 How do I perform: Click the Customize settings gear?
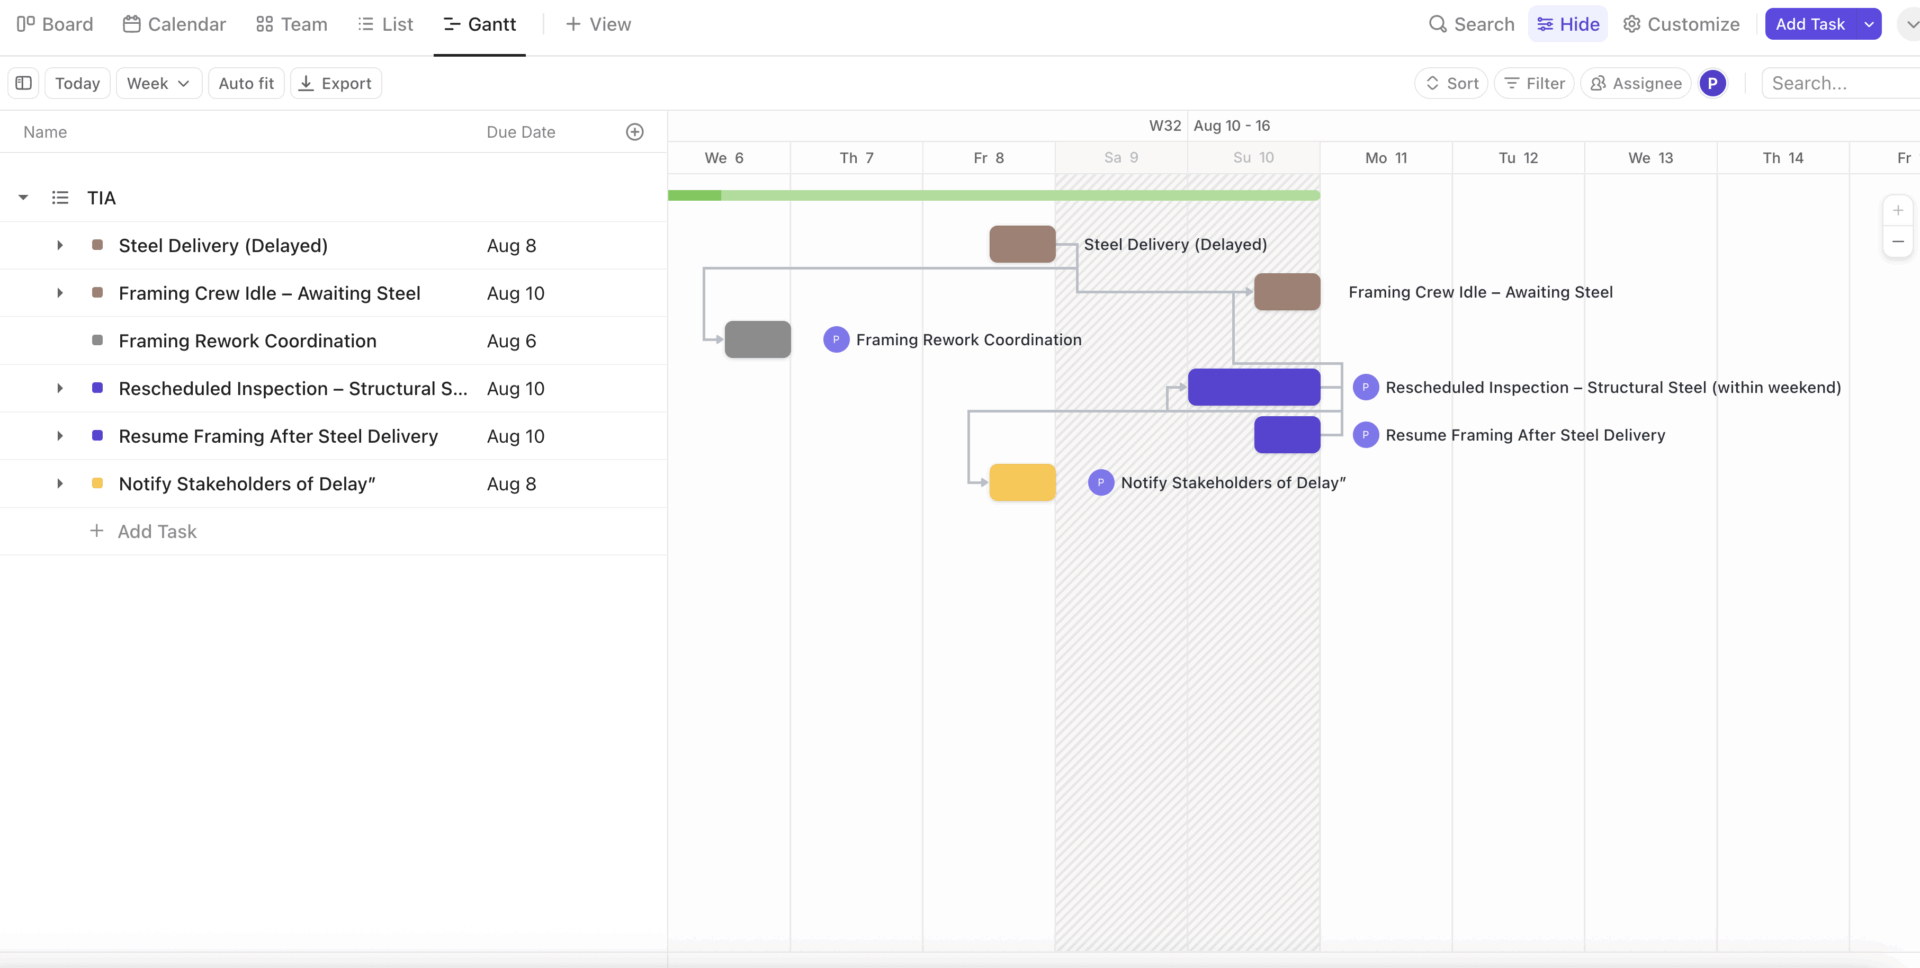pyautogui.click(x=1632, y=23)
